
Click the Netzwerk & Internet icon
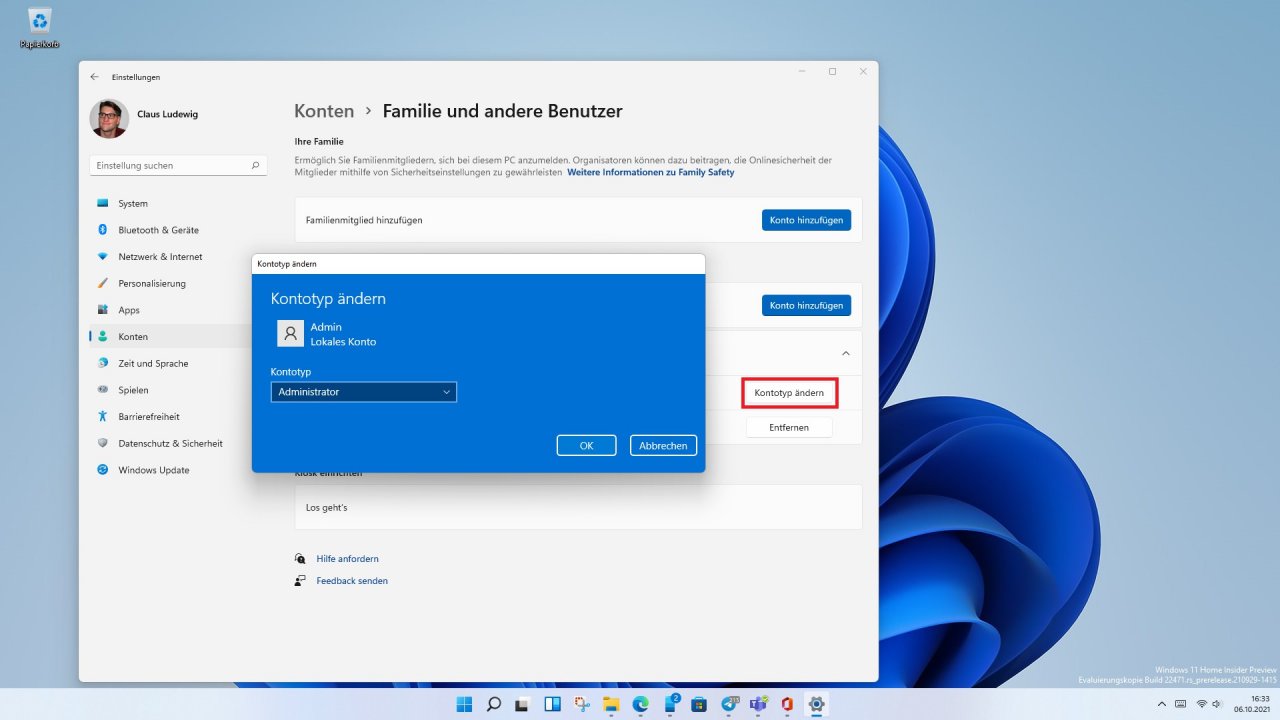point(102,257)
